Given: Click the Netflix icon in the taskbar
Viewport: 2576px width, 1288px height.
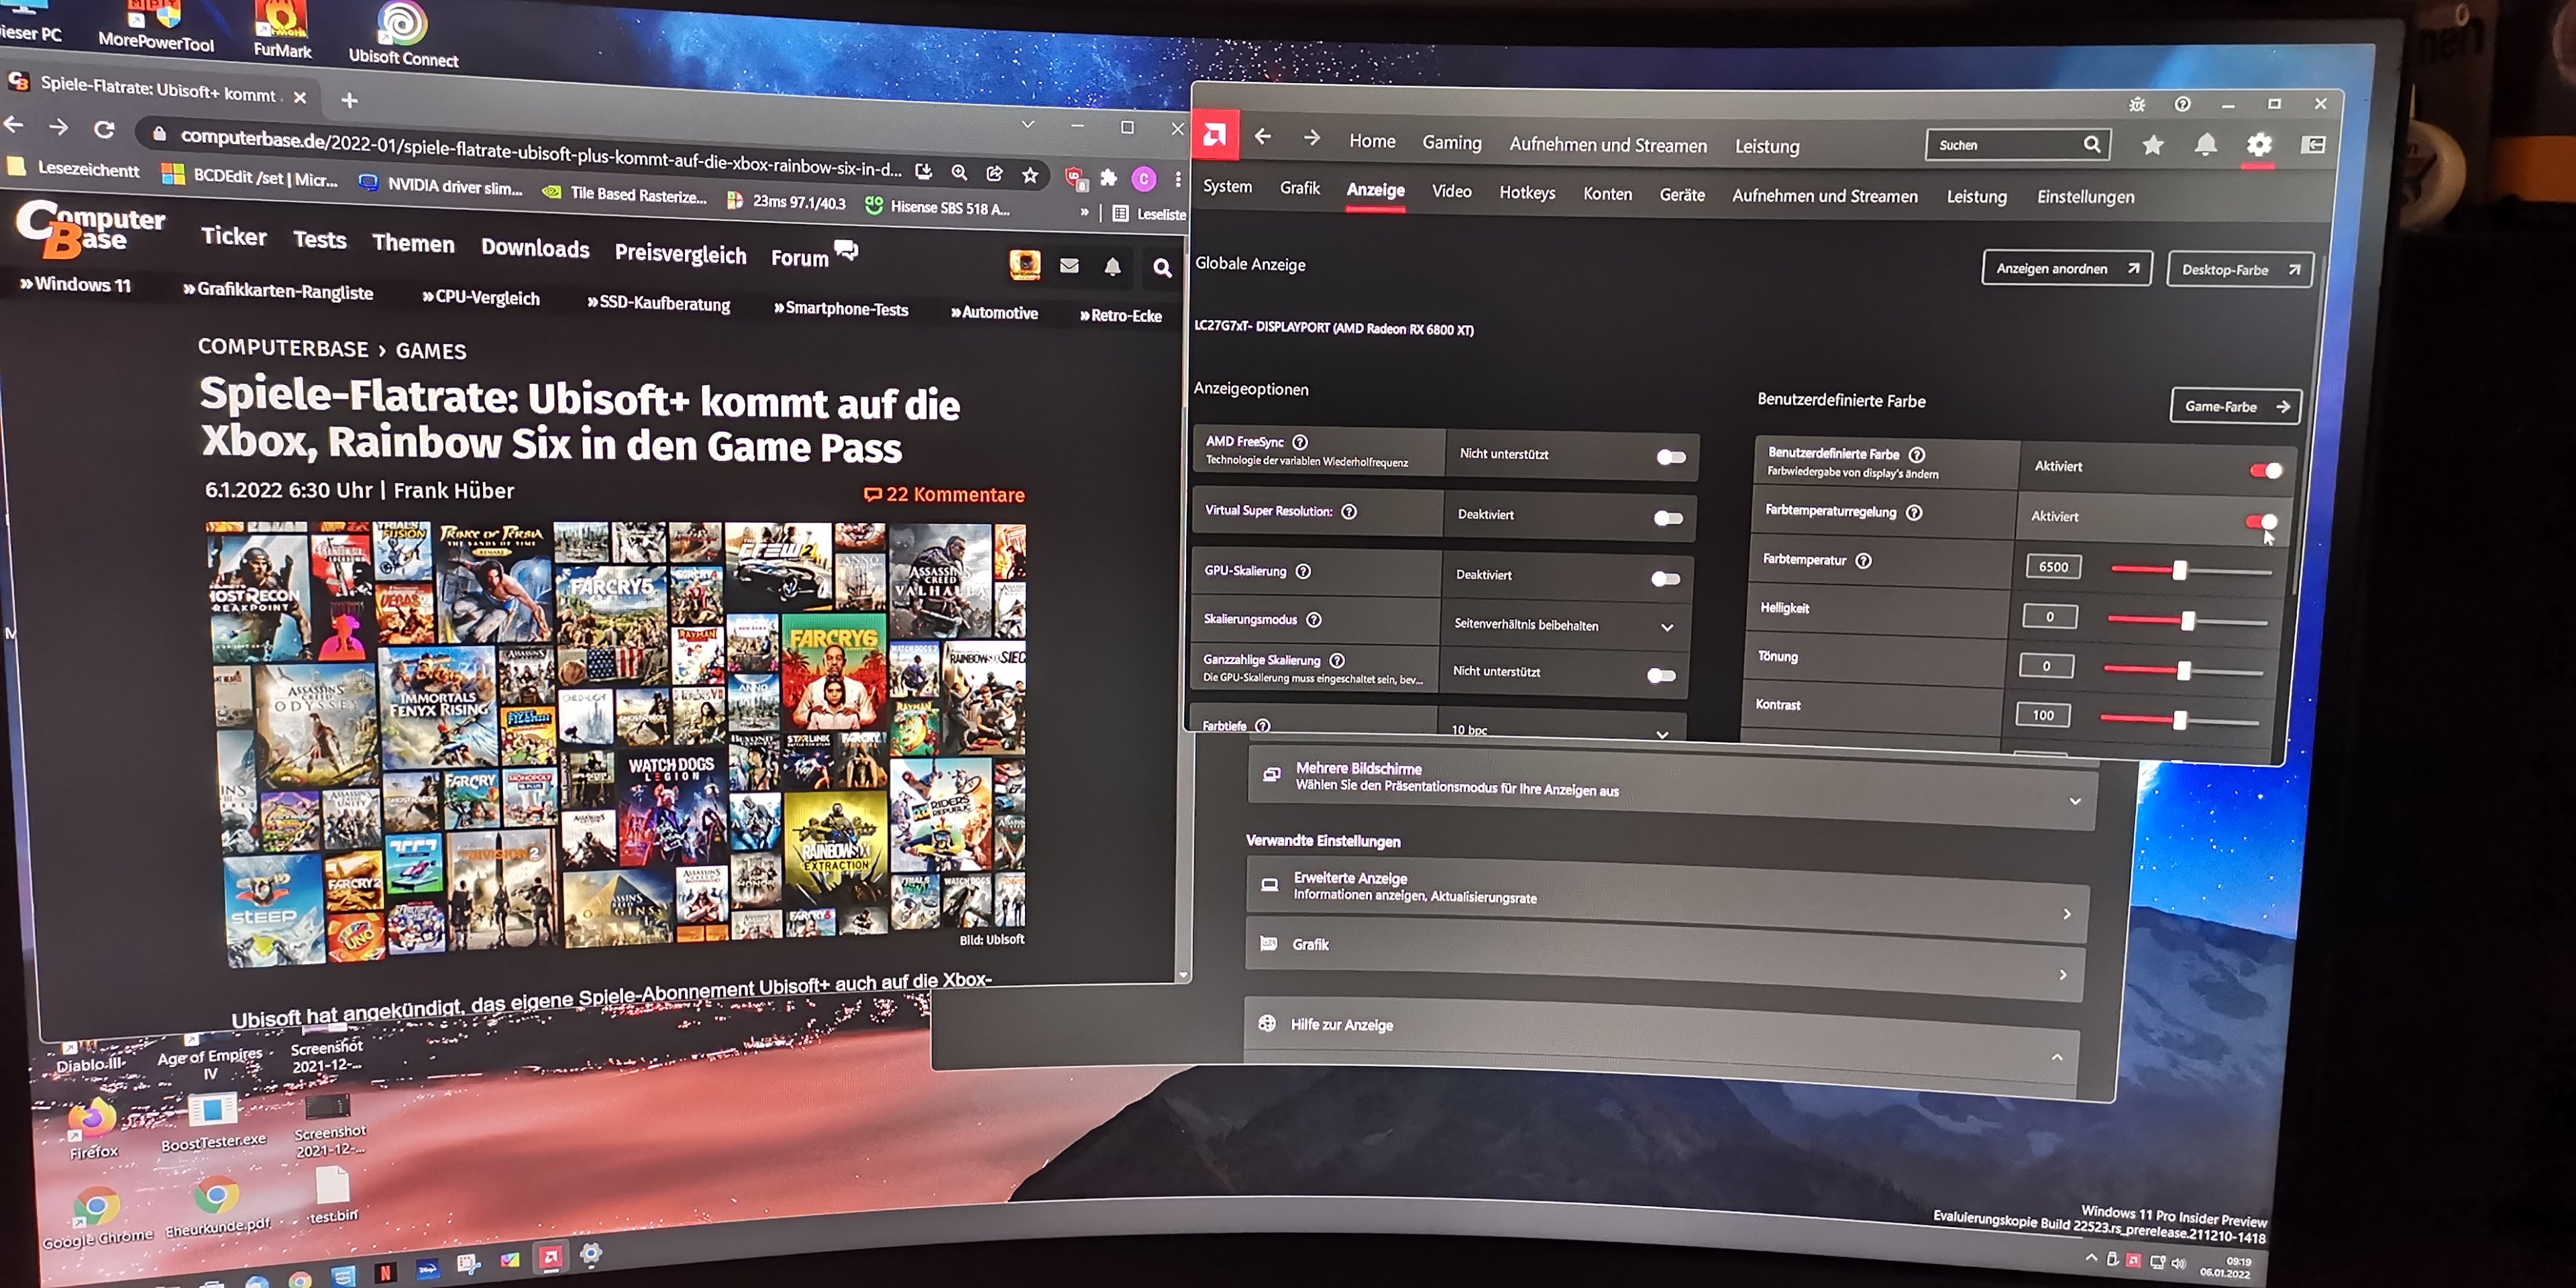Looking at the screenshot, I should click(x=385, y=1272).
